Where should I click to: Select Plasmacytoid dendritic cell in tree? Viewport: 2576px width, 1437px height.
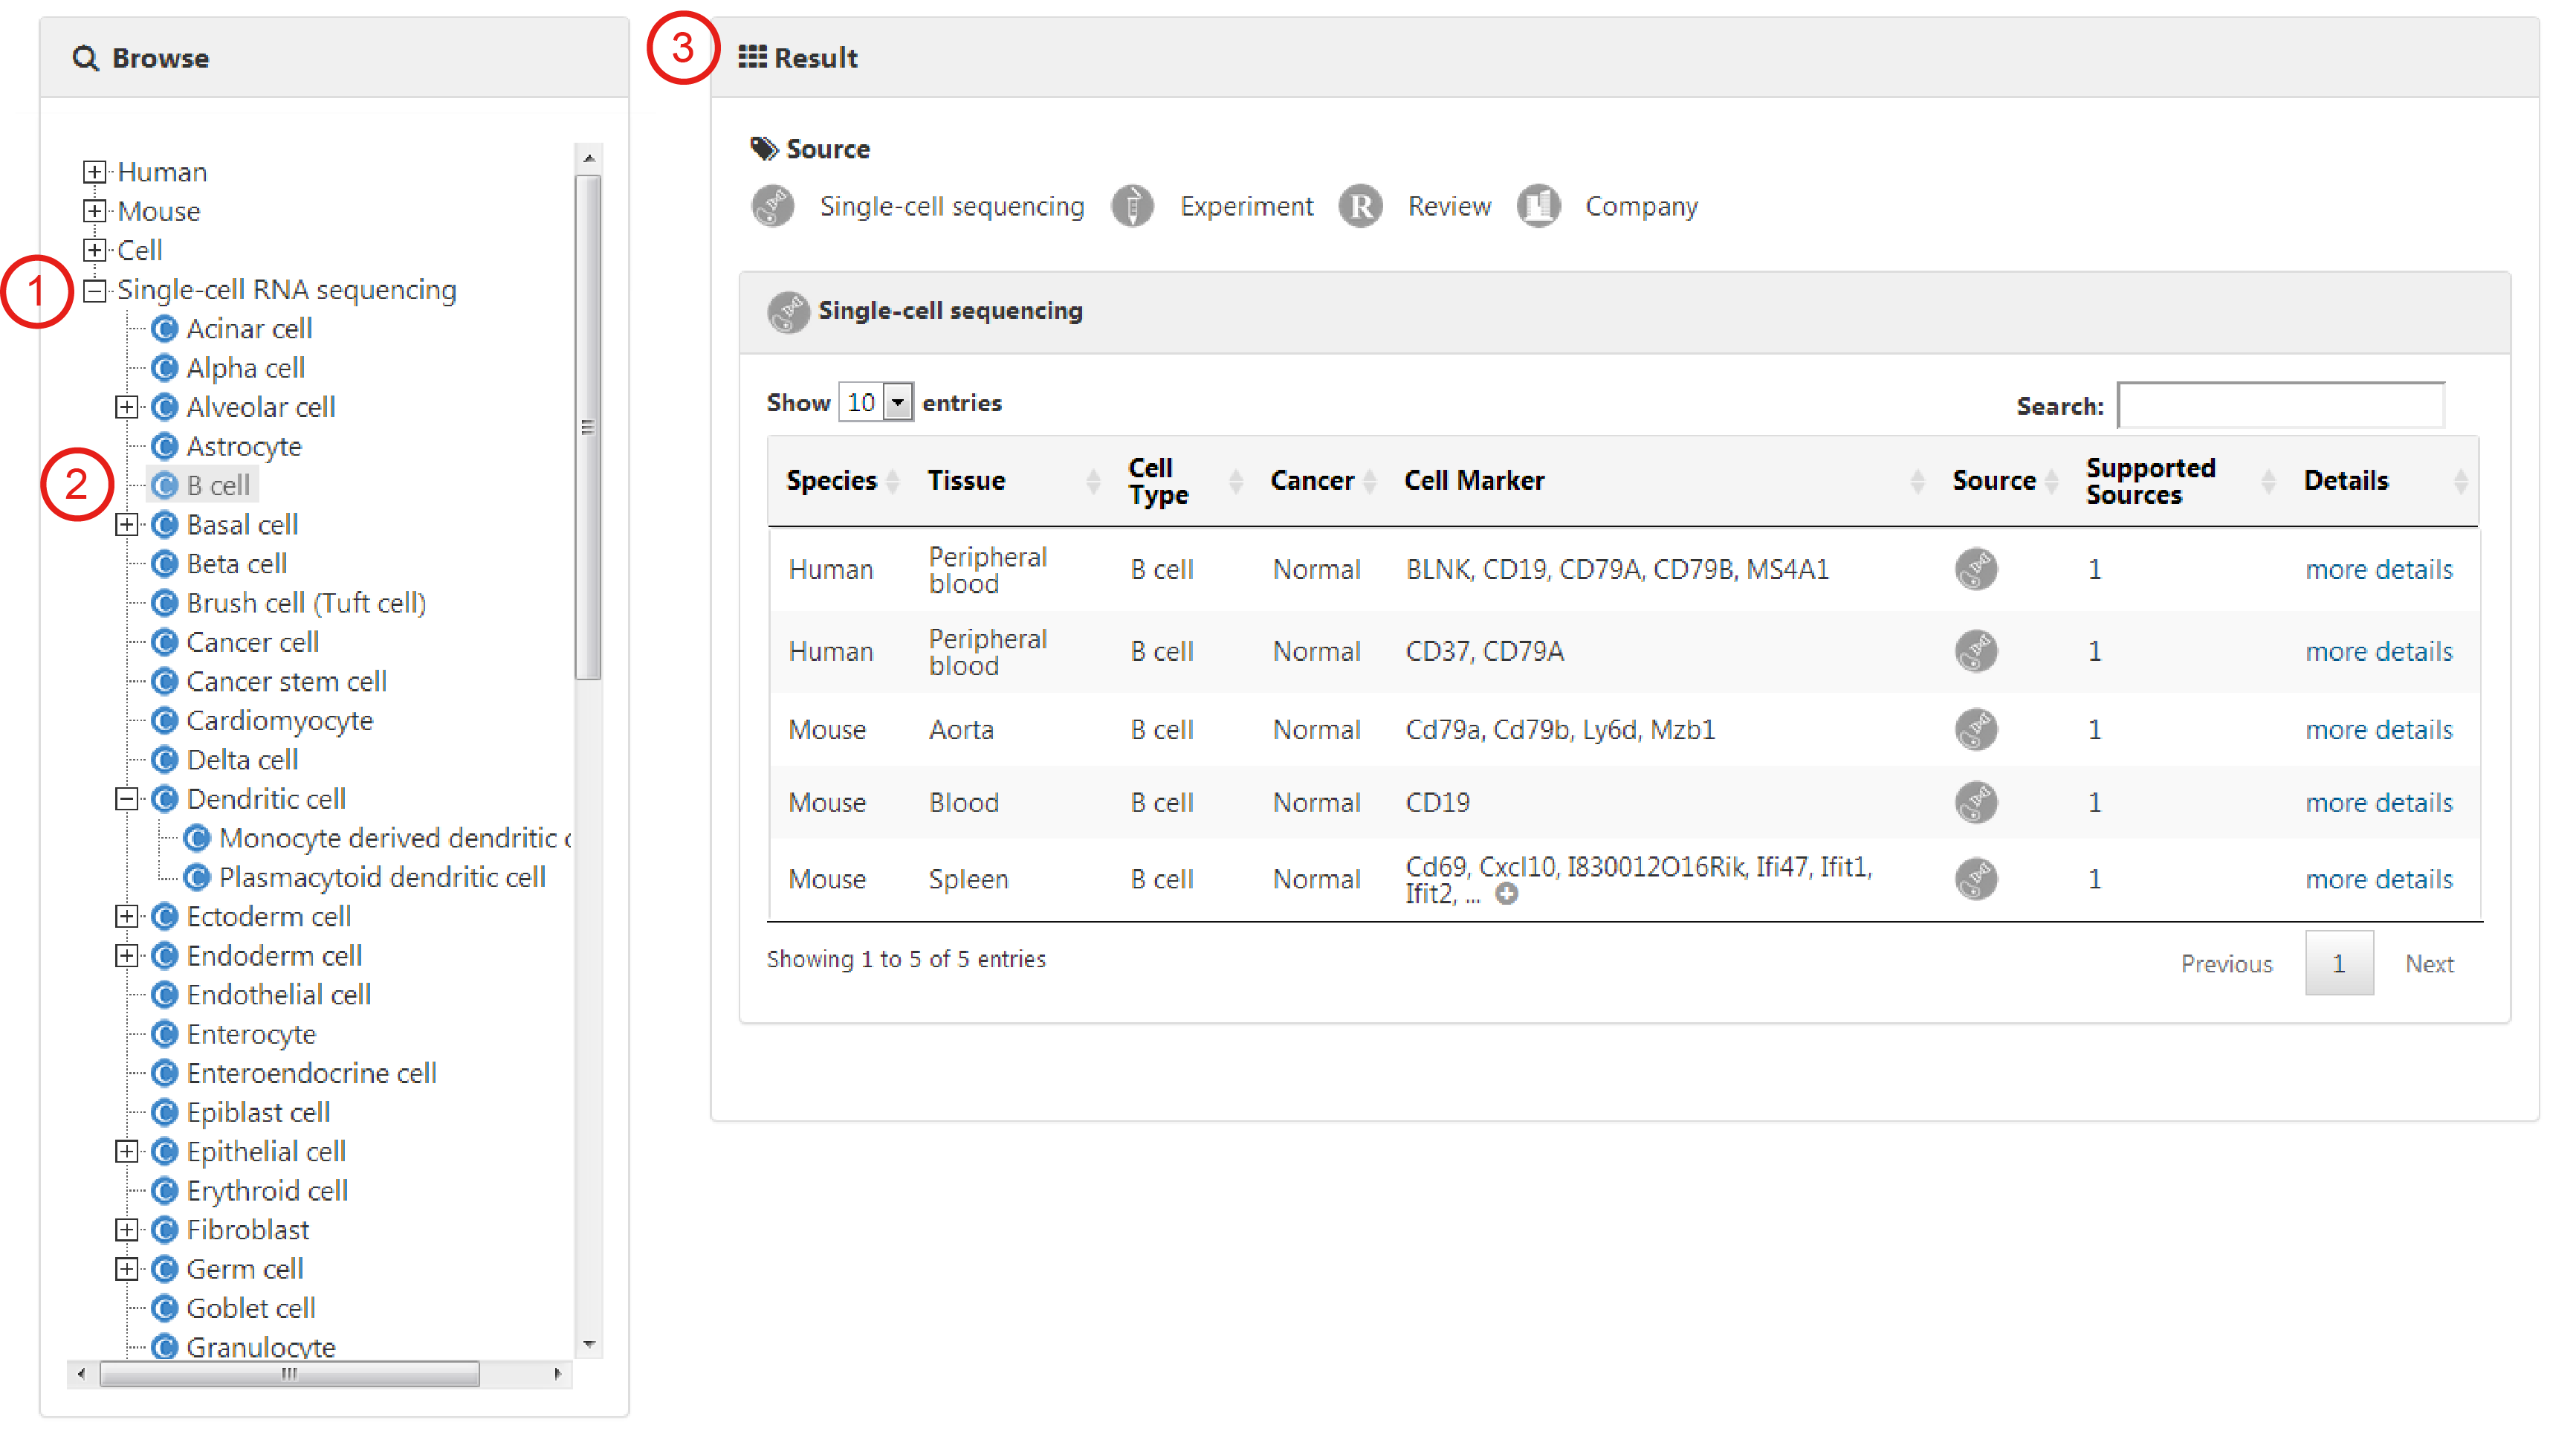pos(382,877)
